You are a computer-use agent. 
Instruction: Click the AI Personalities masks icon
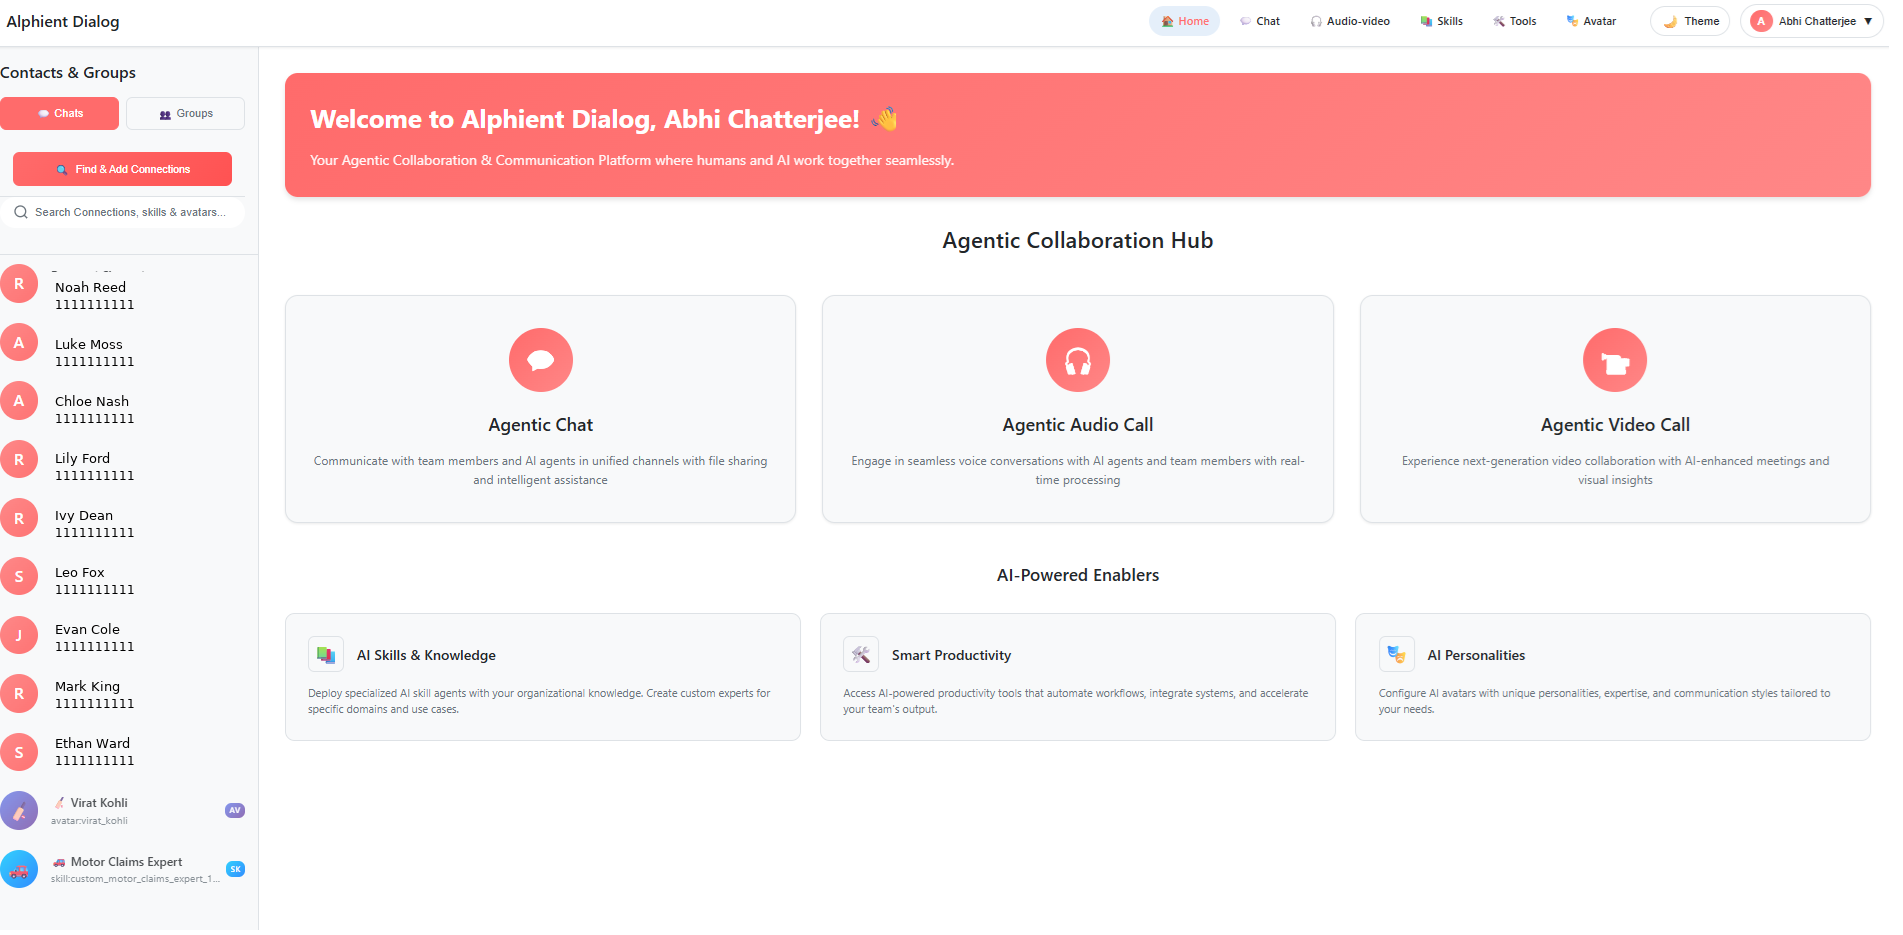click(1396, 655)
